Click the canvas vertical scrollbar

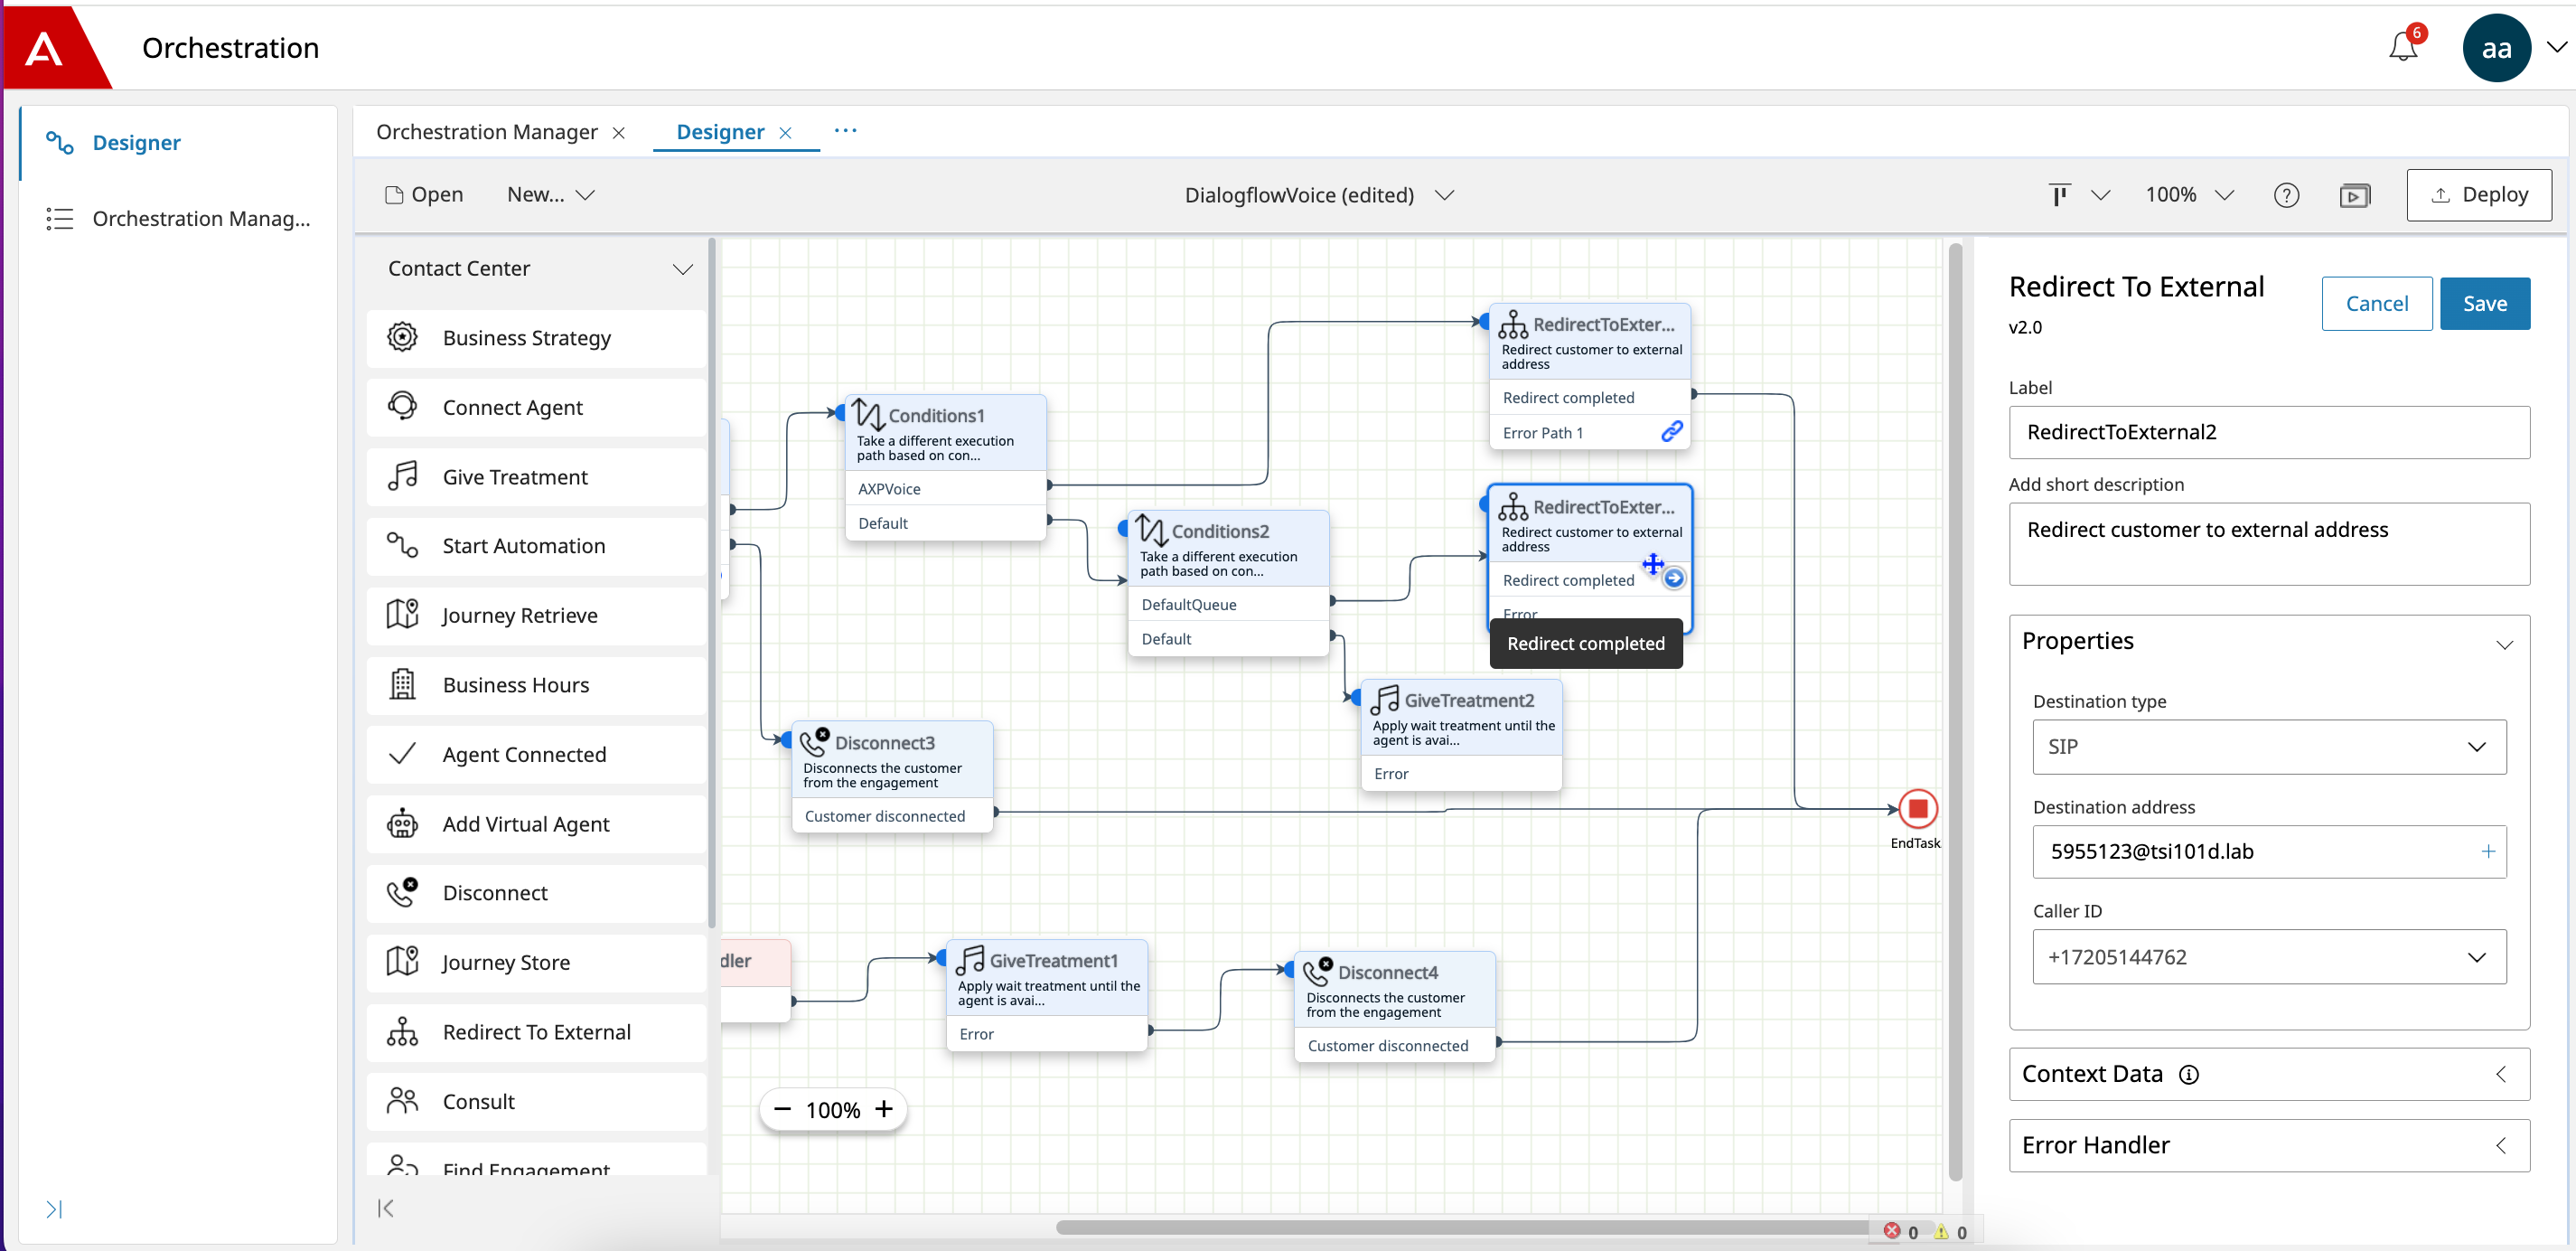[1955, 712]
